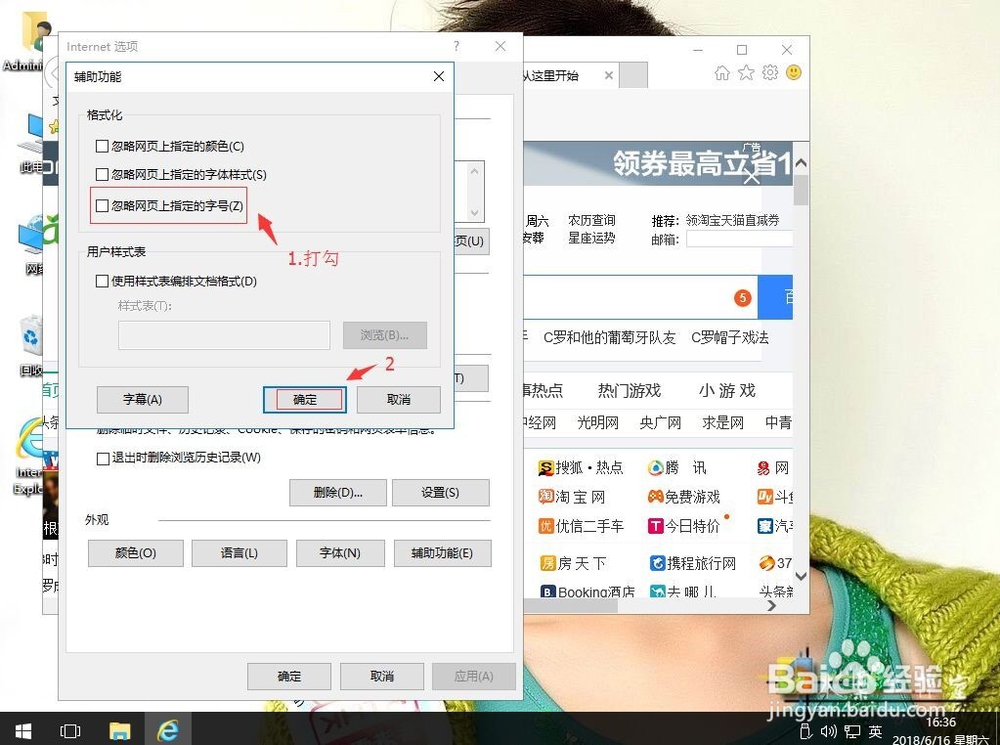Open the IE home icon
1000x745 pixels.
click(x=722, y=73)
